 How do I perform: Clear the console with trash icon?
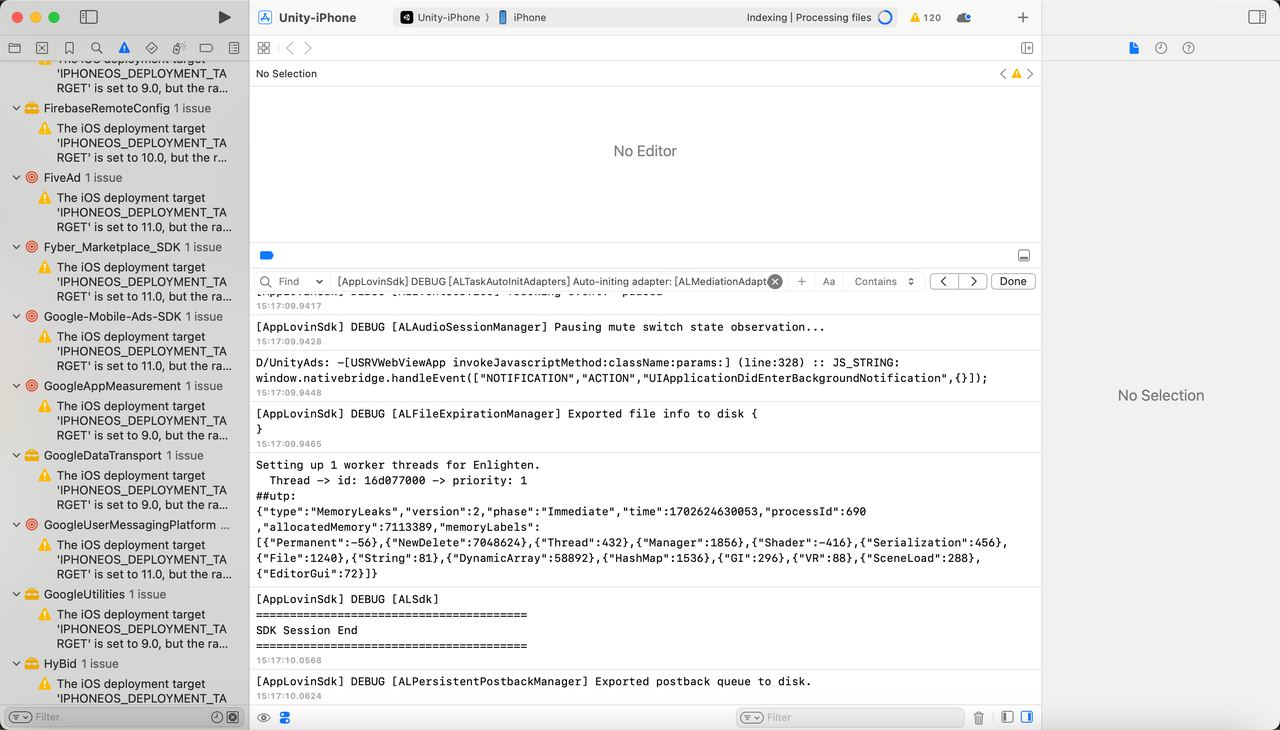979,717
